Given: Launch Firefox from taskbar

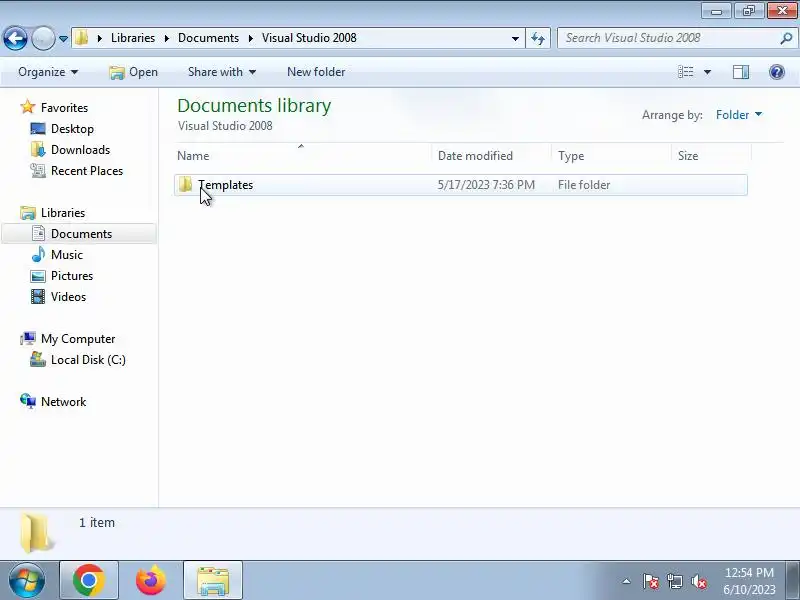Looking at the screenshot, I should (x=151, y=580).
